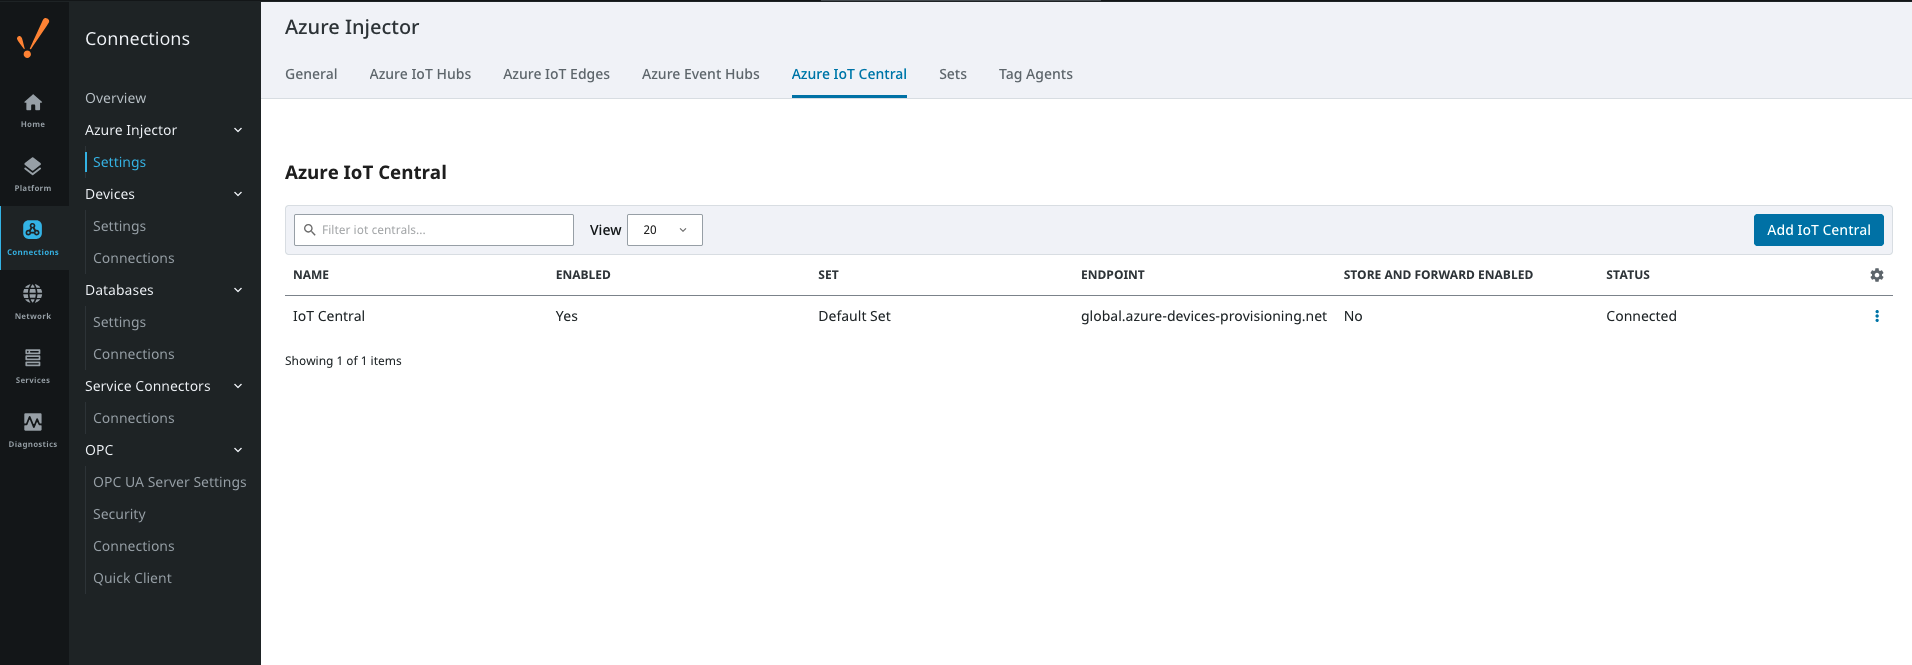Open OPC UA Server Settings

[169, 482]
